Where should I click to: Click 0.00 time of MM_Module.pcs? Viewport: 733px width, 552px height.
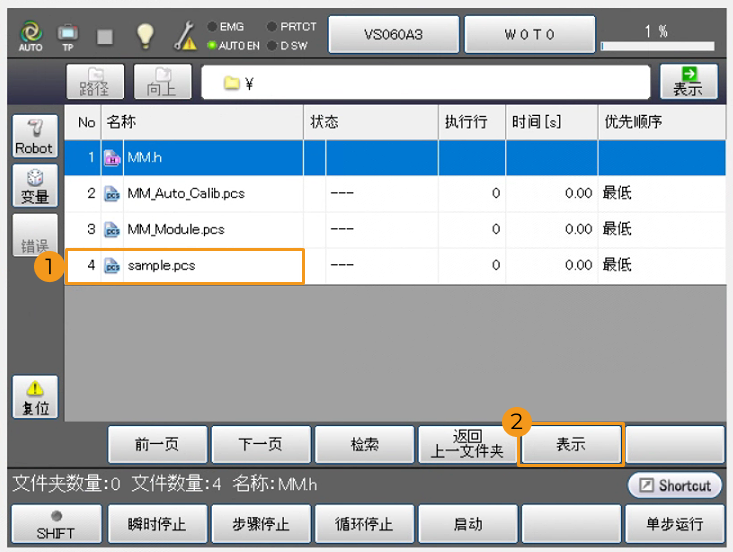point(578,229)
